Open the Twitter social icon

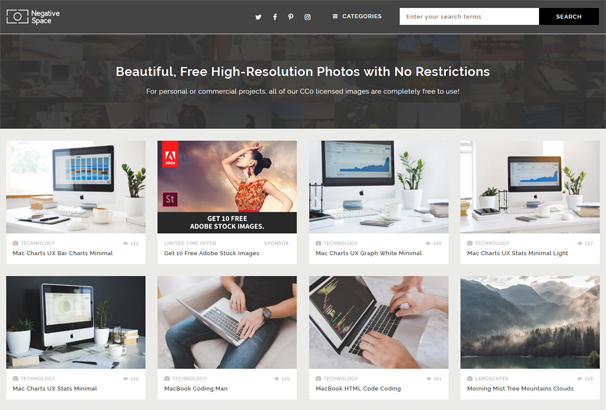coord(258,17)
